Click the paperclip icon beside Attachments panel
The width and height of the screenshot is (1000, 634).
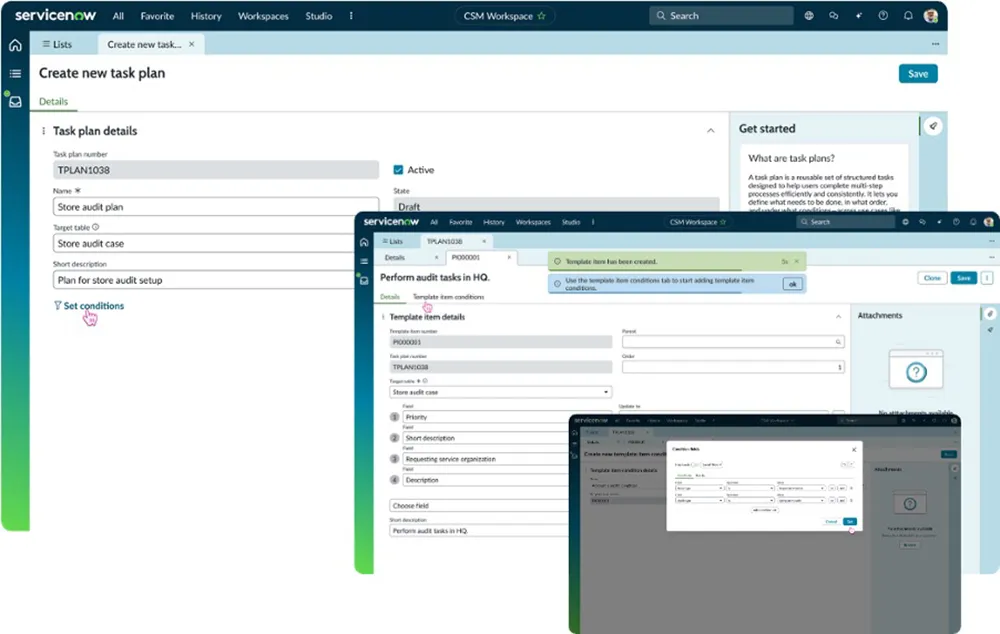pos(989,314)
